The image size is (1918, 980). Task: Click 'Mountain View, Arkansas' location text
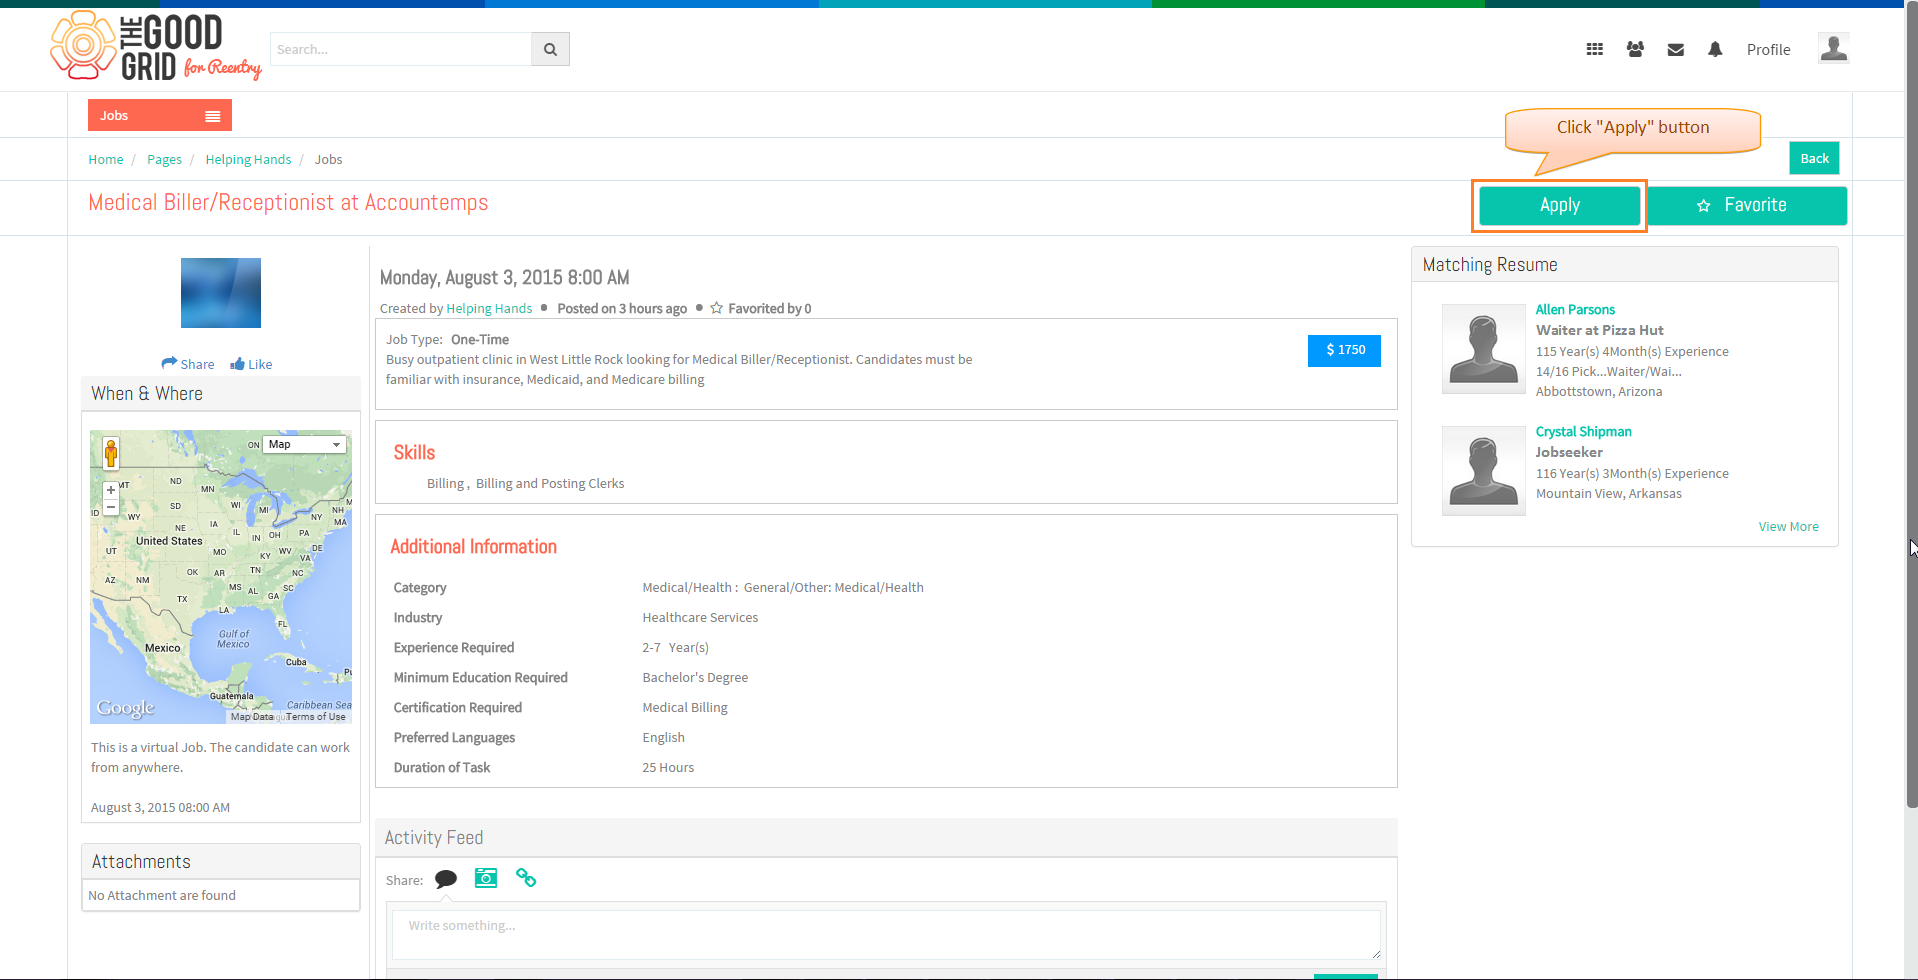[1608, 493]
